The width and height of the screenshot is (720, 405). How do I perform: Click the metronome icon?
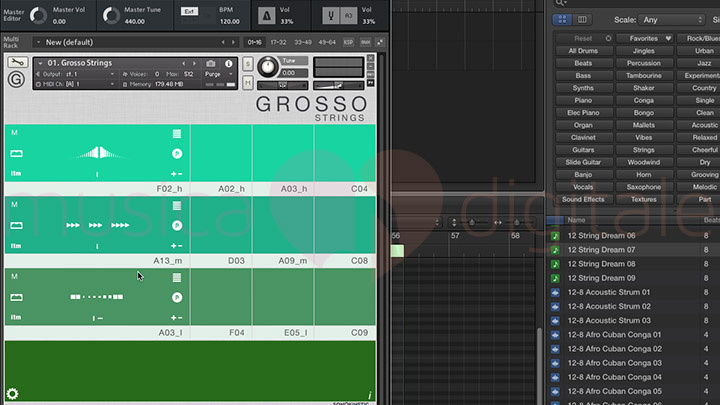(265, 14)
